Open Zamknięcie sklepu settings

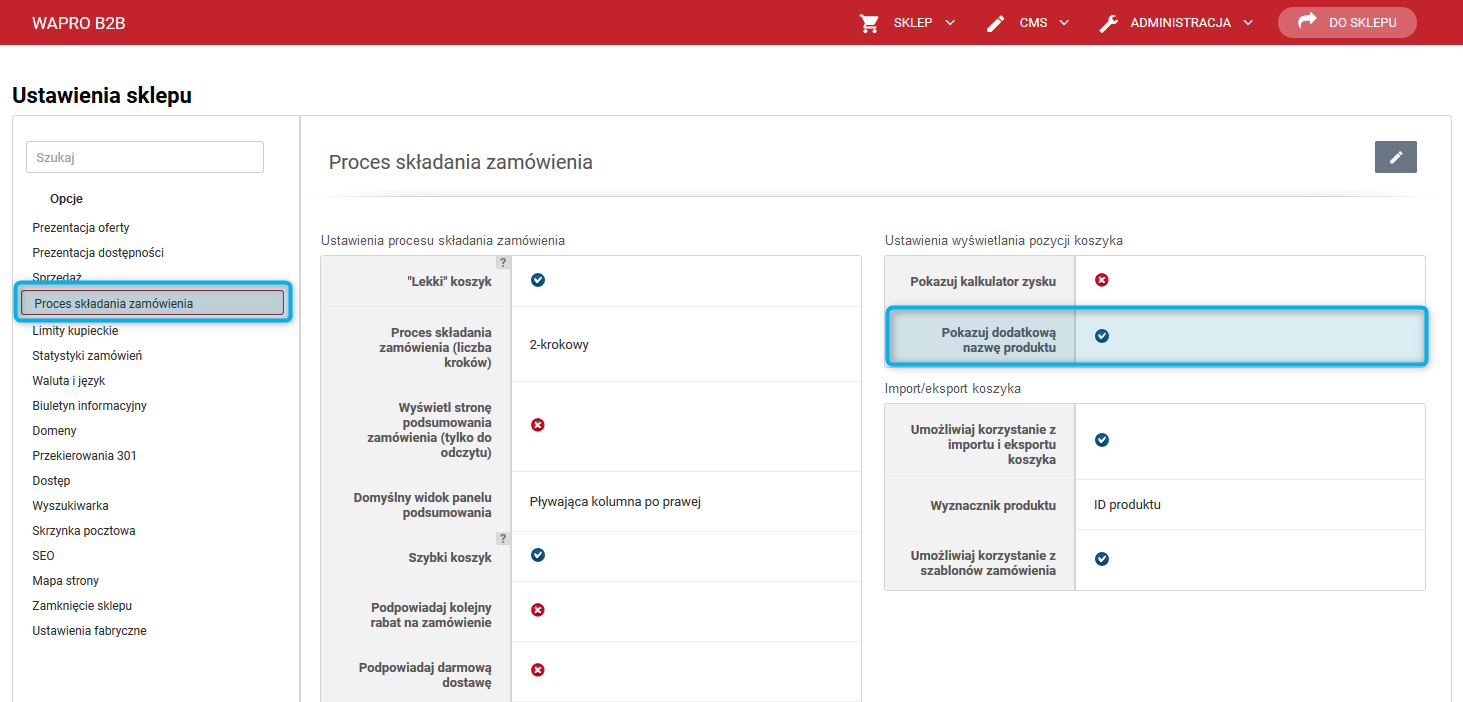coord(82,606)
